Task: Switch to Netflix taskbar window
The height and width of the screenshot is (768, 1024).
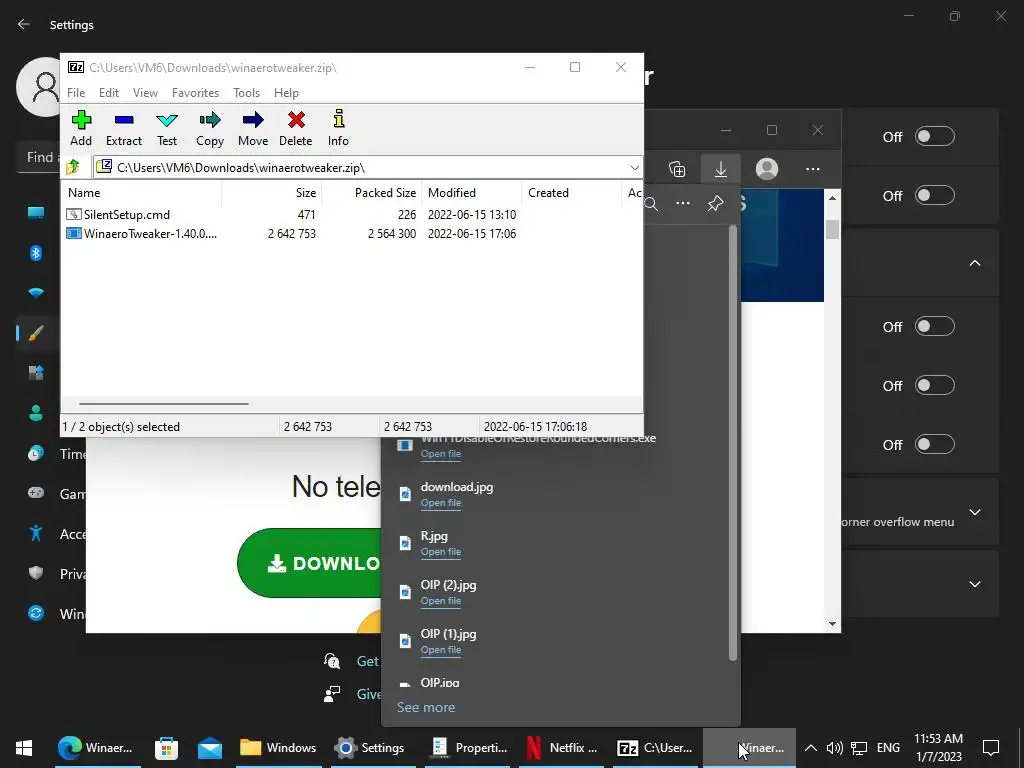Action: tap(562, 748)
